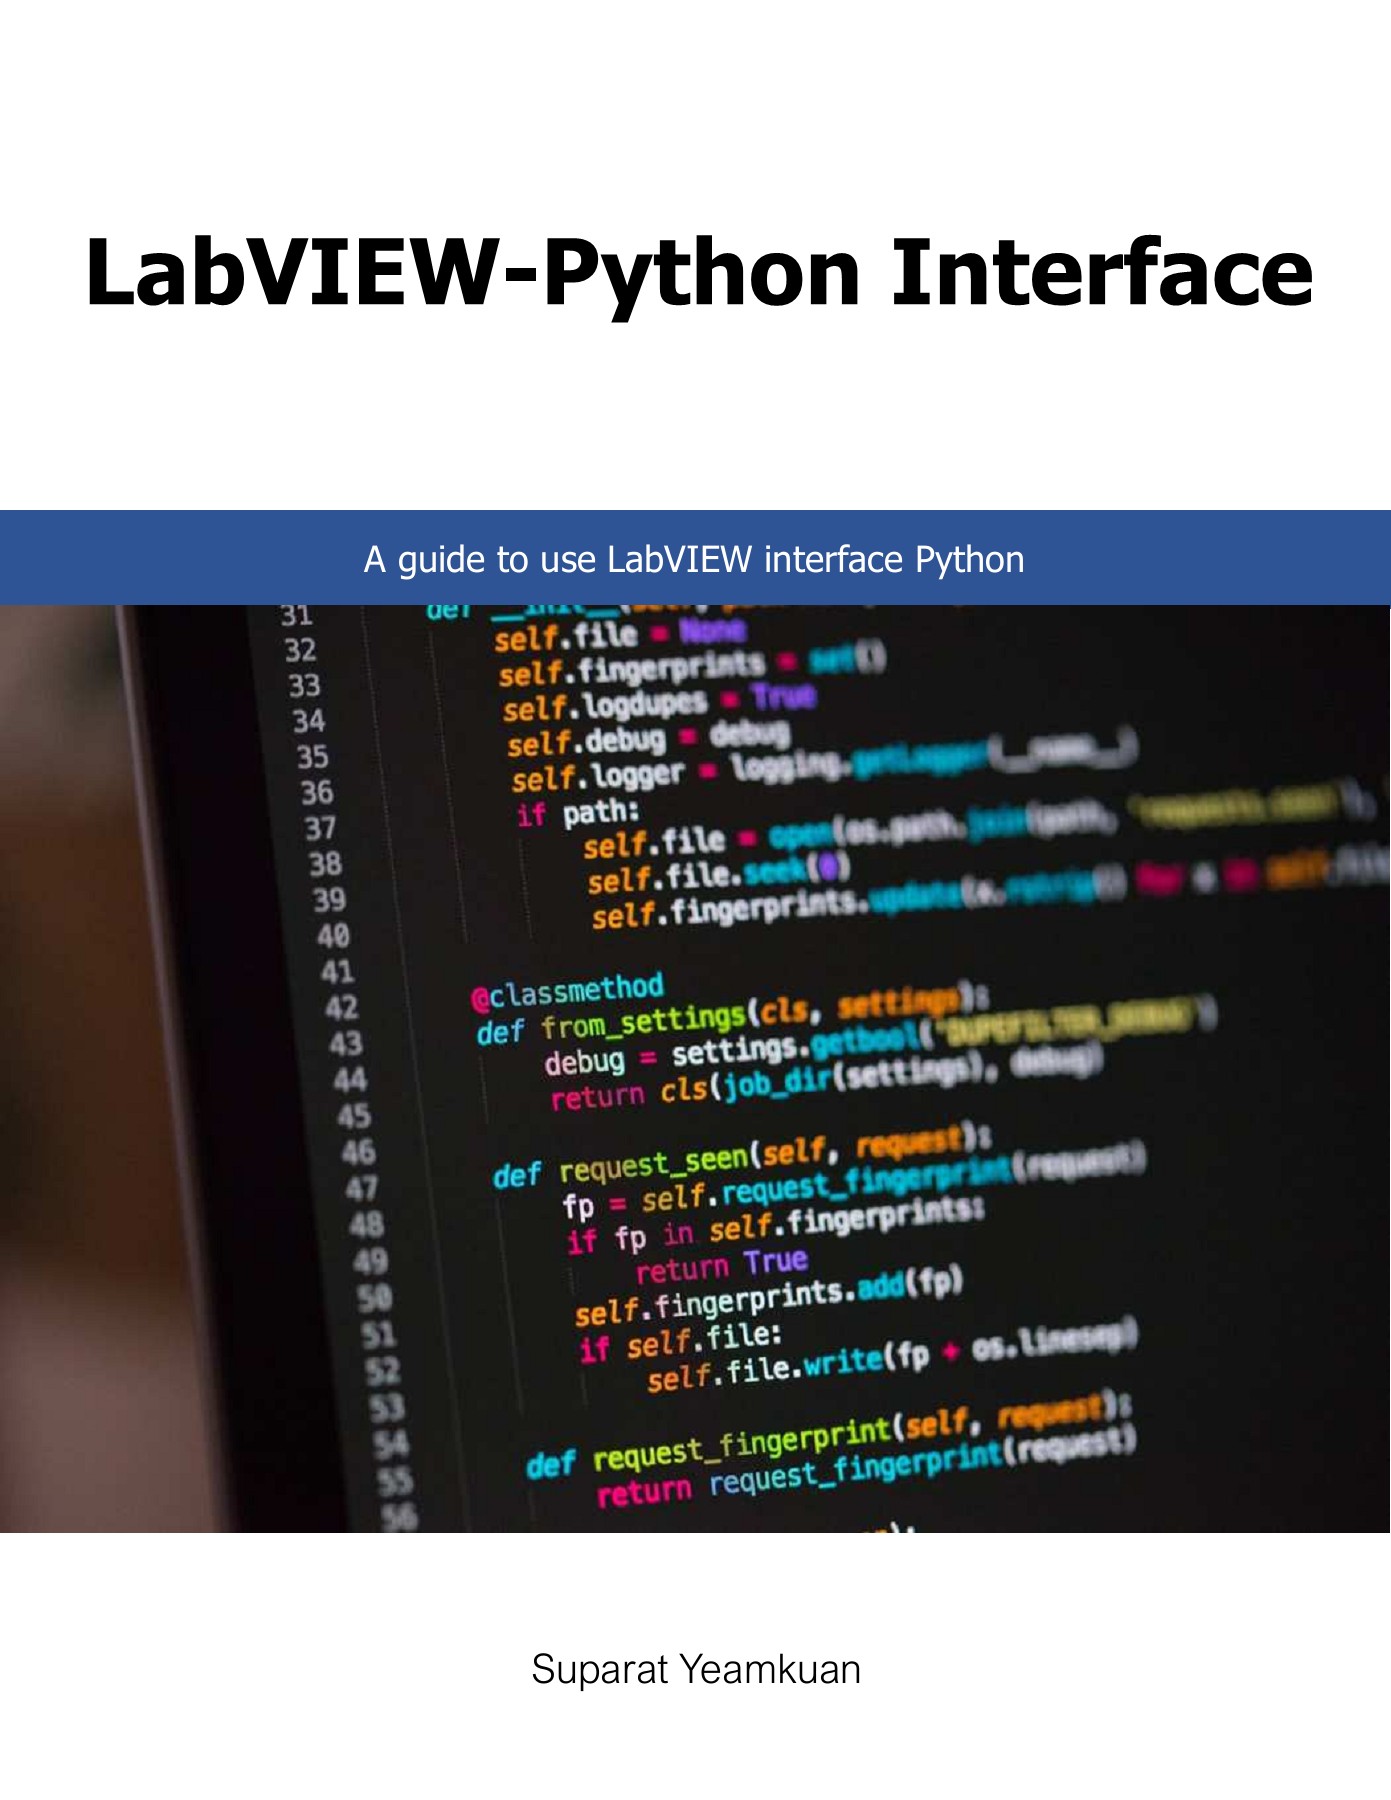Viewport: 1391px width, 1800px height.
Task: Click "return True" in the code image
Action: point(720,1266)
